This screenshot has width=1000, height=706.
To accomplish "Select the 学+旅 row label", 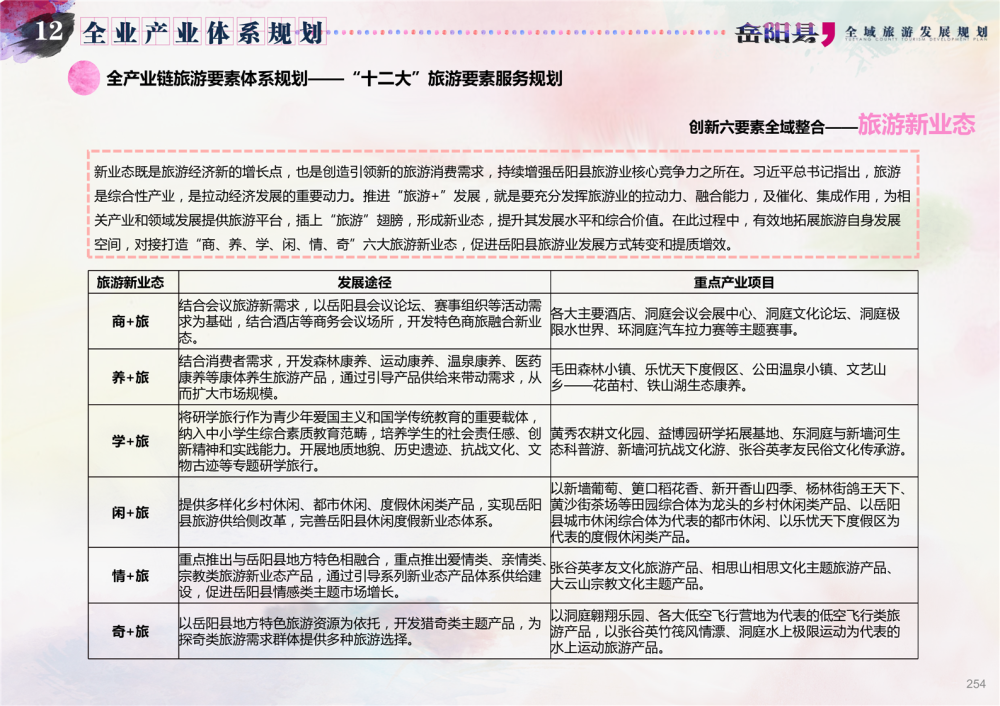I will [131, 441].
